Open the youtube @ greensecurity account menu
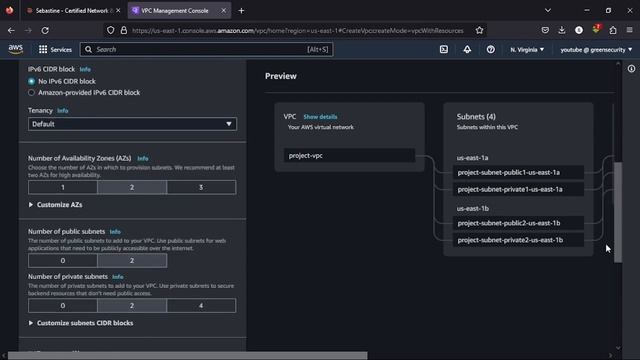 [x=596, y=49]
